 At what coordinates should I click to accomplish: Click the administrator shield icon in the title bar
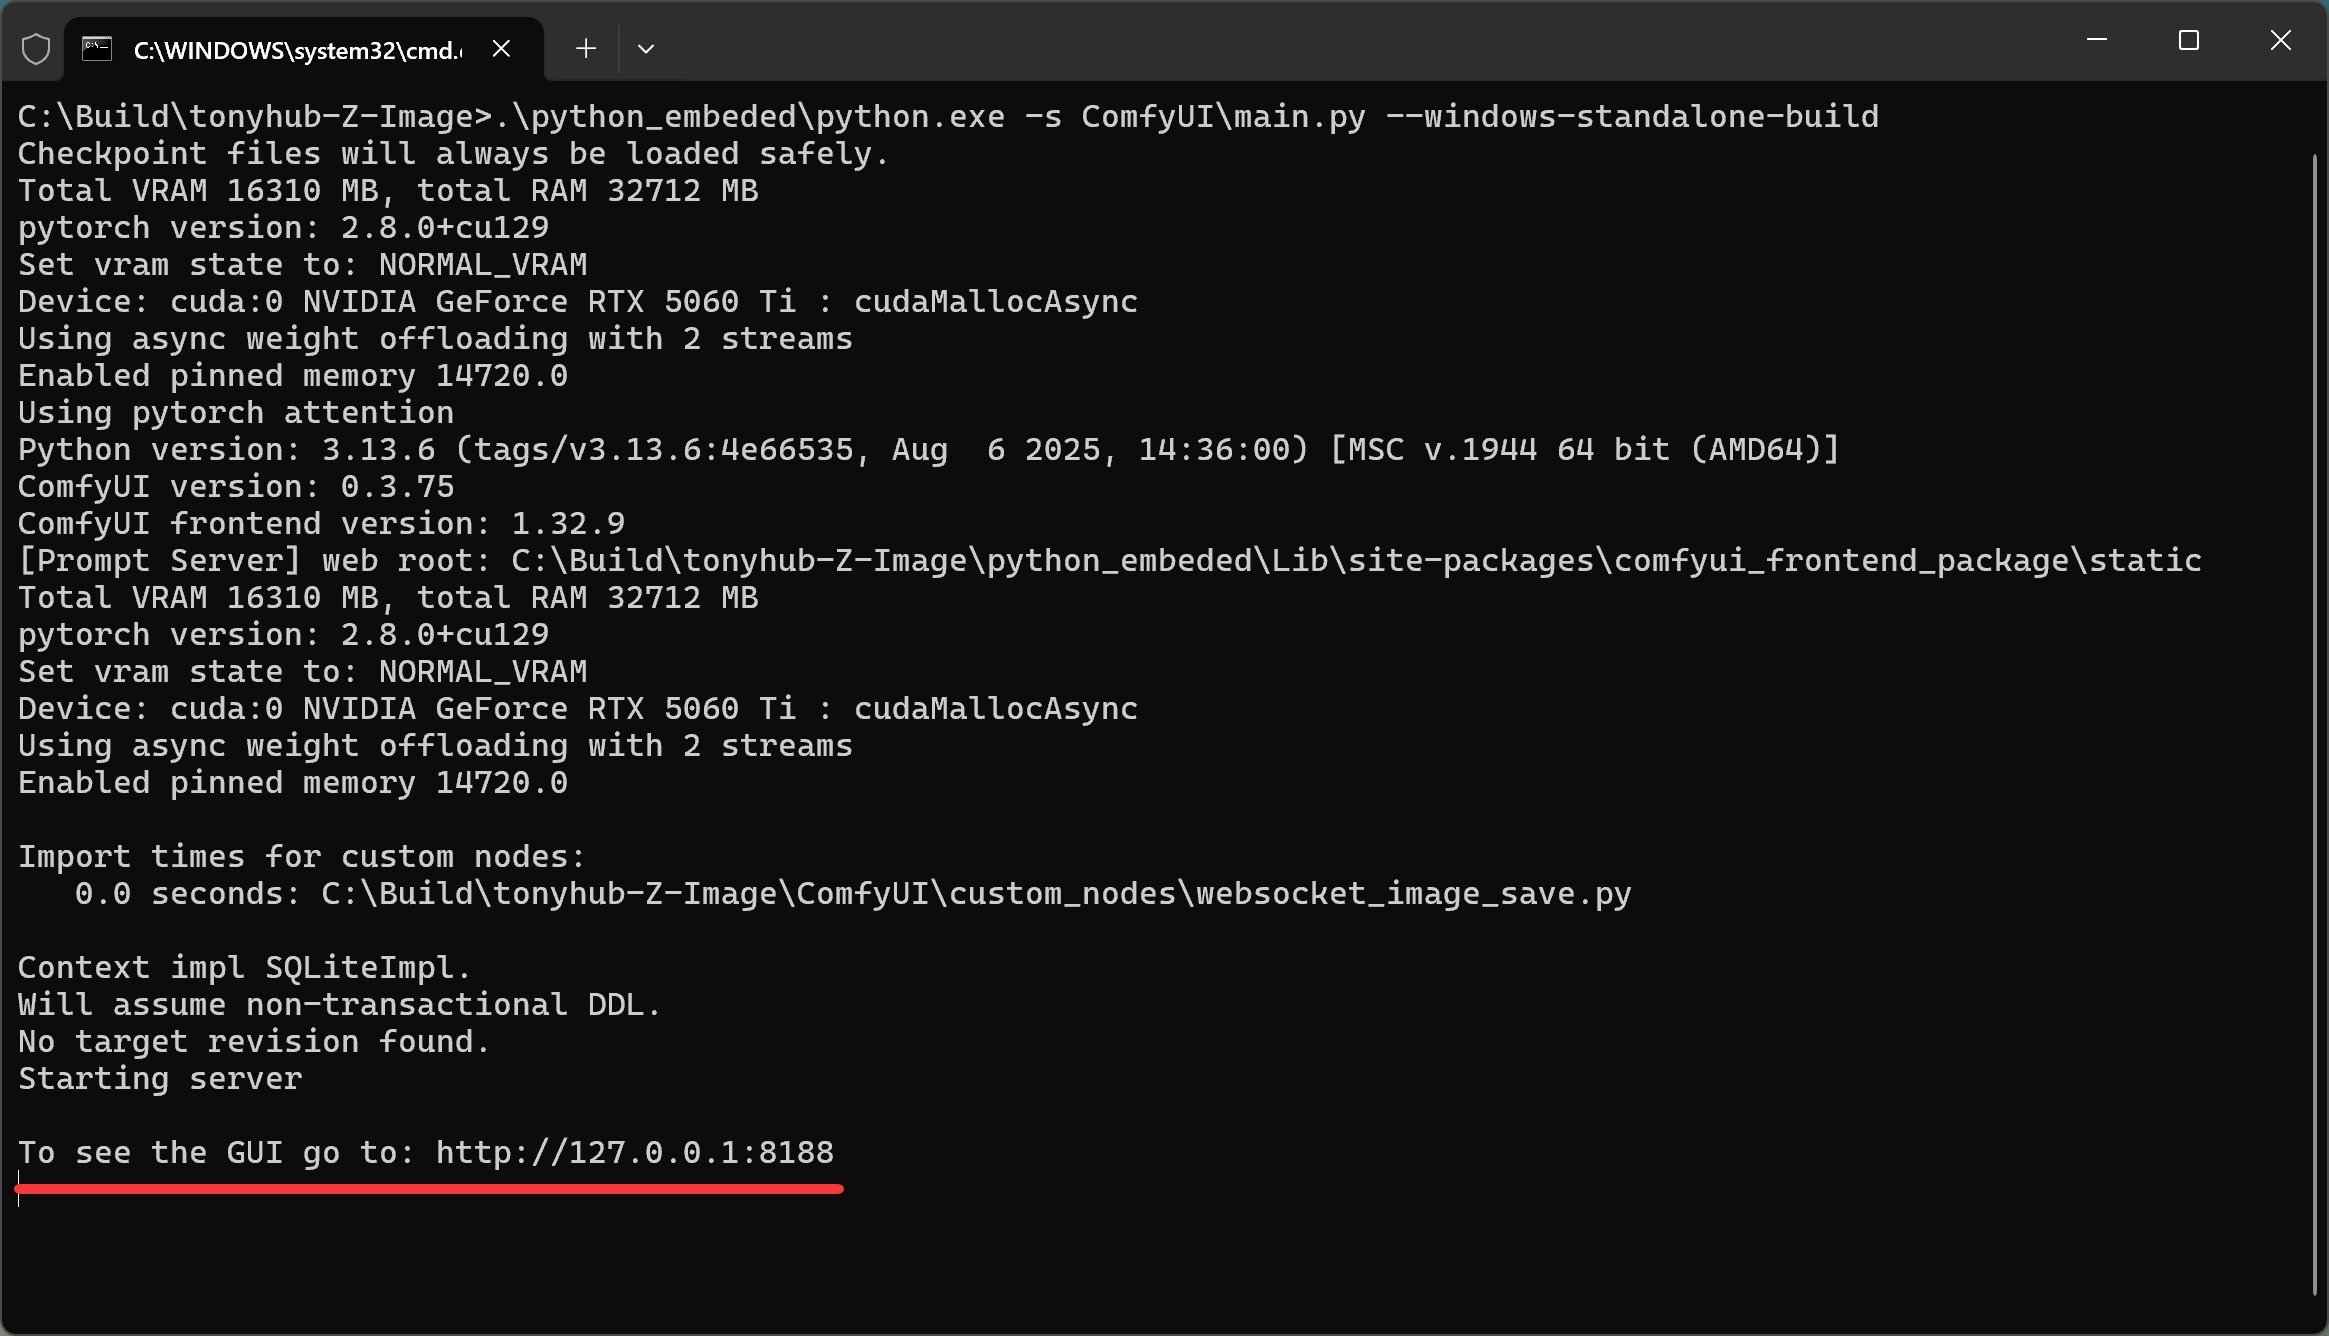point(36,49)
